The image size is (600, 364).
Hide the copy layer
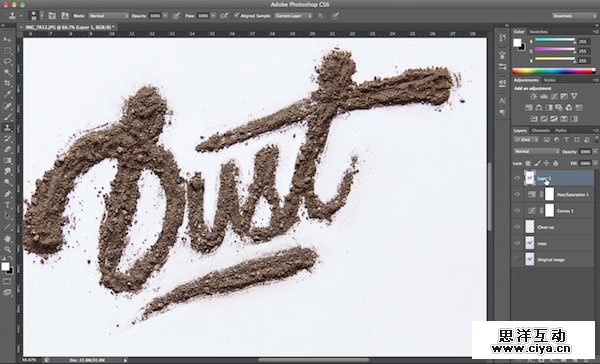point(517,243)
